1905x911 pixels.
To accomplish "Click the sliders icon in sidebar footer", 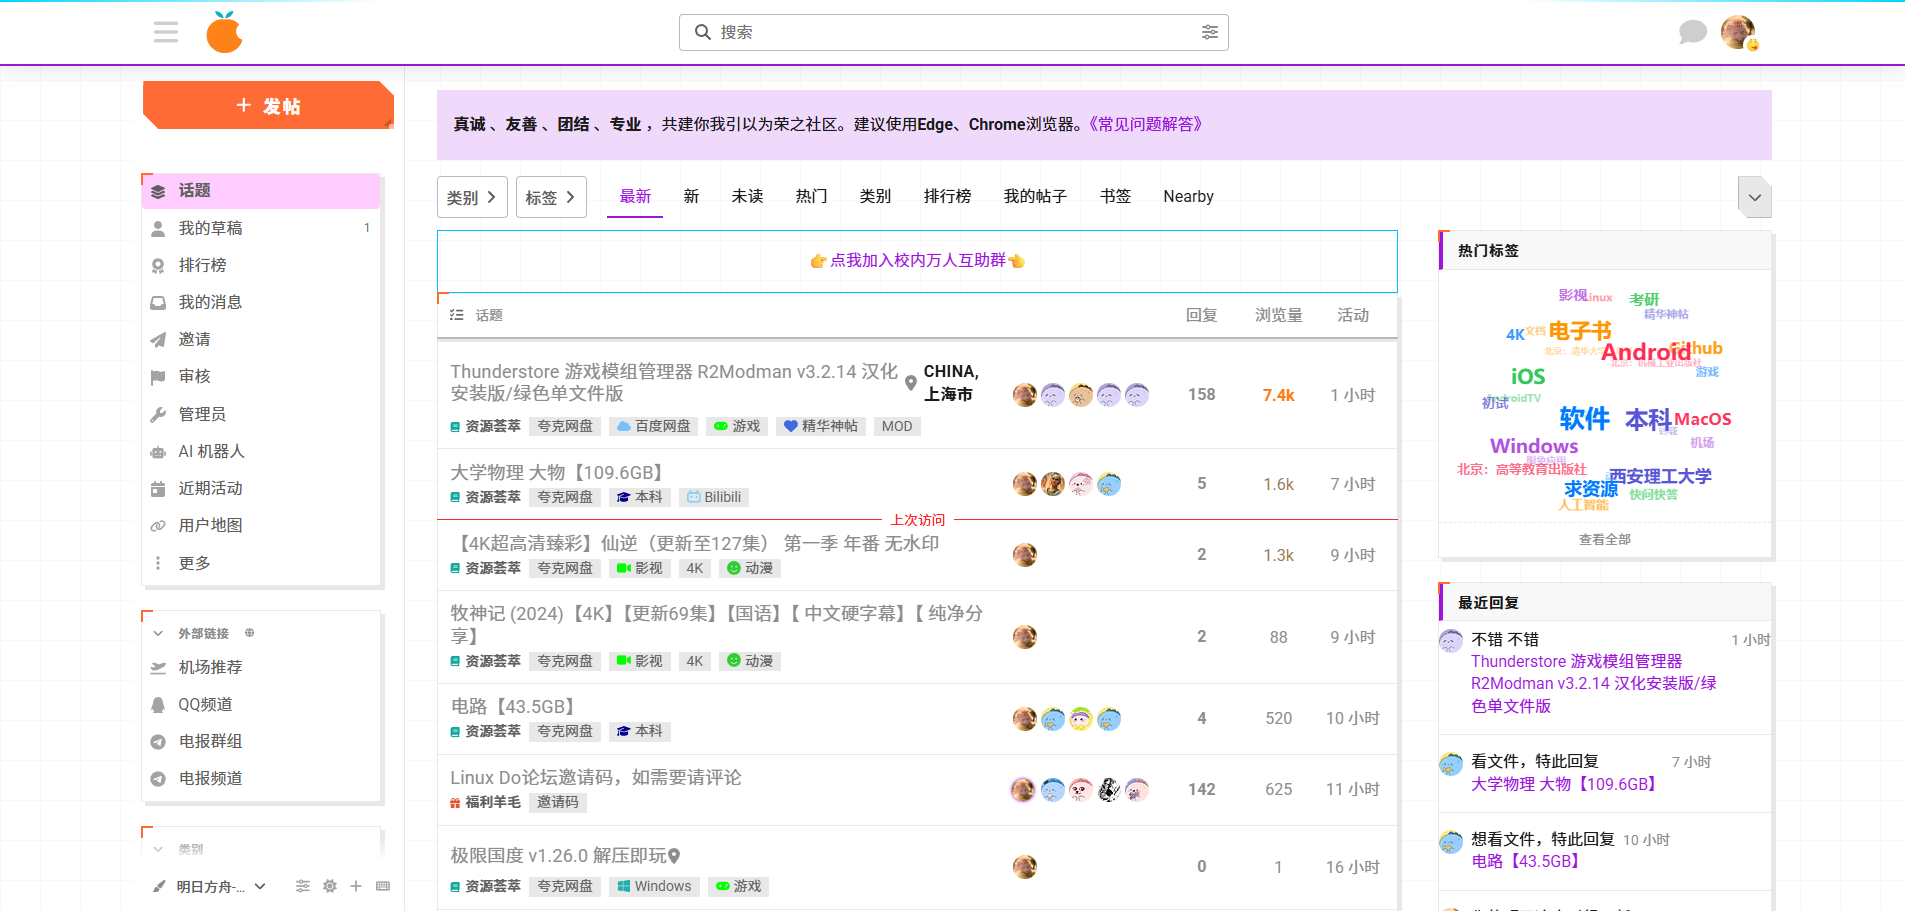I will point(303,886).
